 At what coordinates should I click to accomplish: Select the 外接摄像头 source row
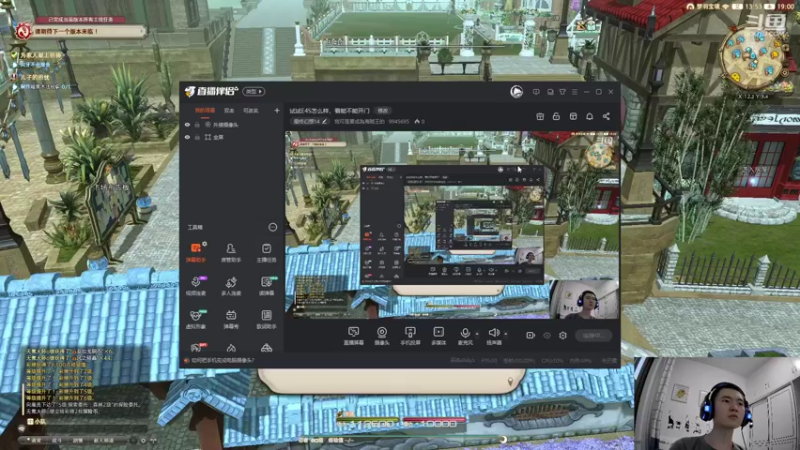point(233,124)
